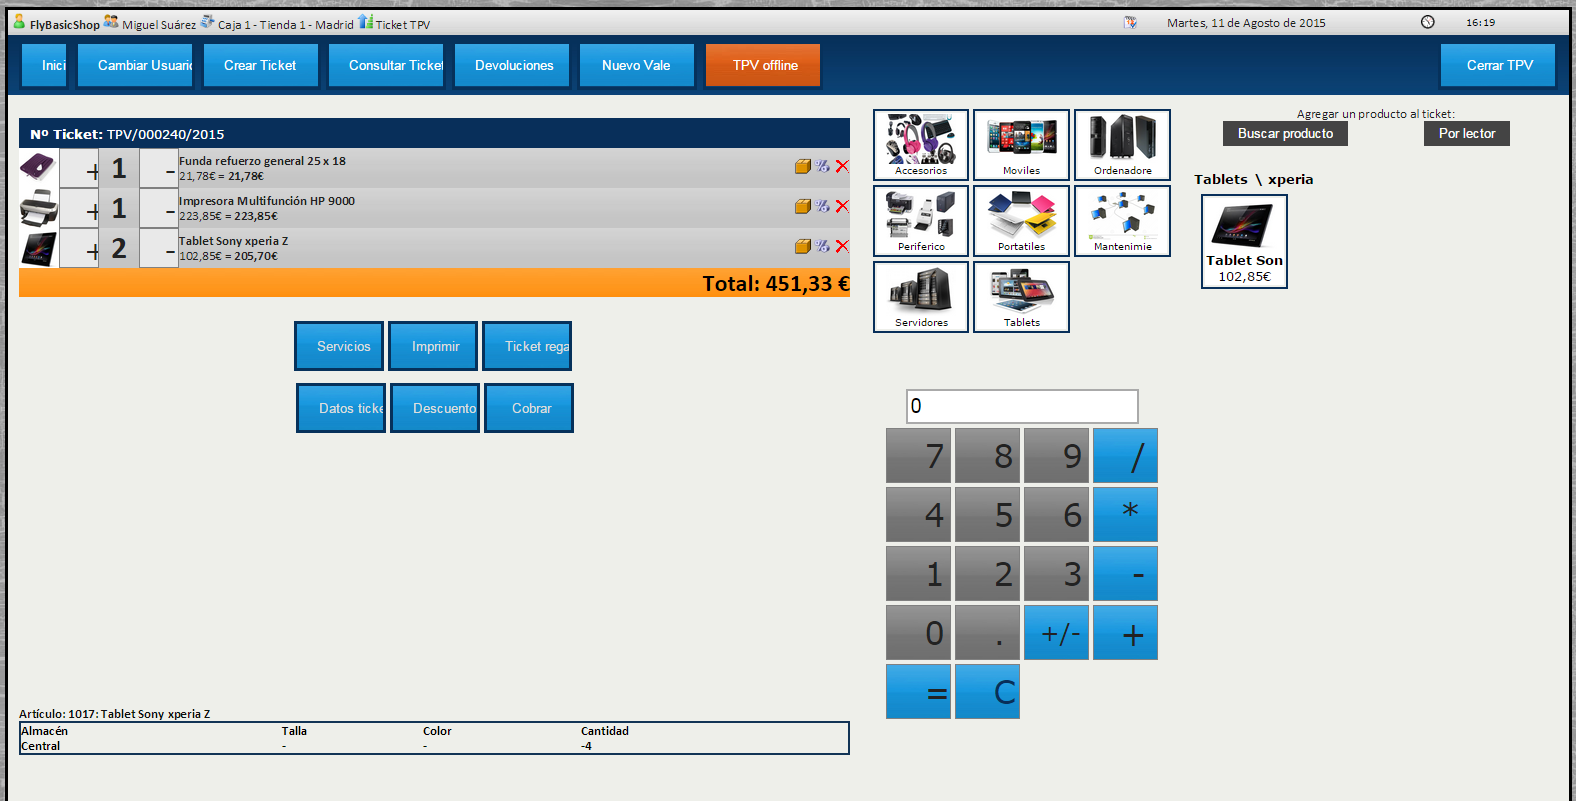Open the Crear Ticket menu item
Image resolution: width=1576 pixels, height=801 pixels.
(x=260, y=65)
